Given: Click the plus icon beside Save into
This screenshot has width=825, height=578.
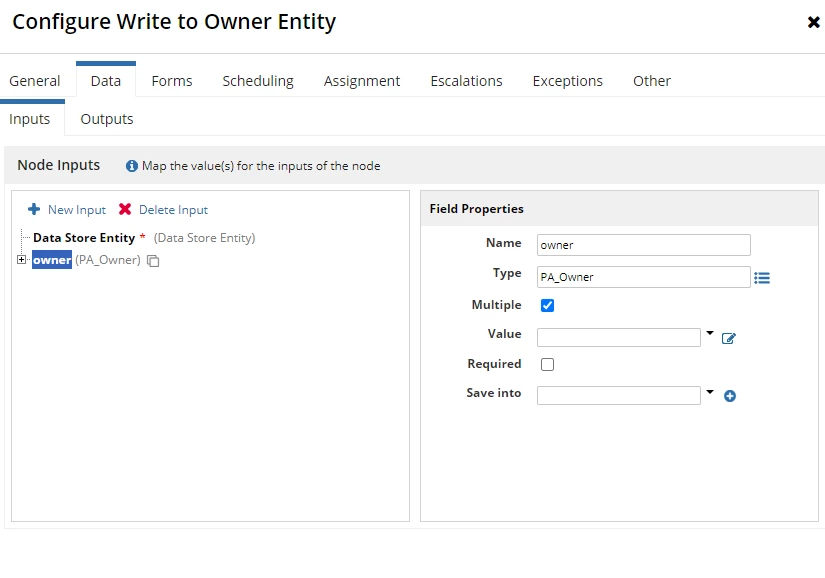Looking at the screenshot, I should pos(730,396).
